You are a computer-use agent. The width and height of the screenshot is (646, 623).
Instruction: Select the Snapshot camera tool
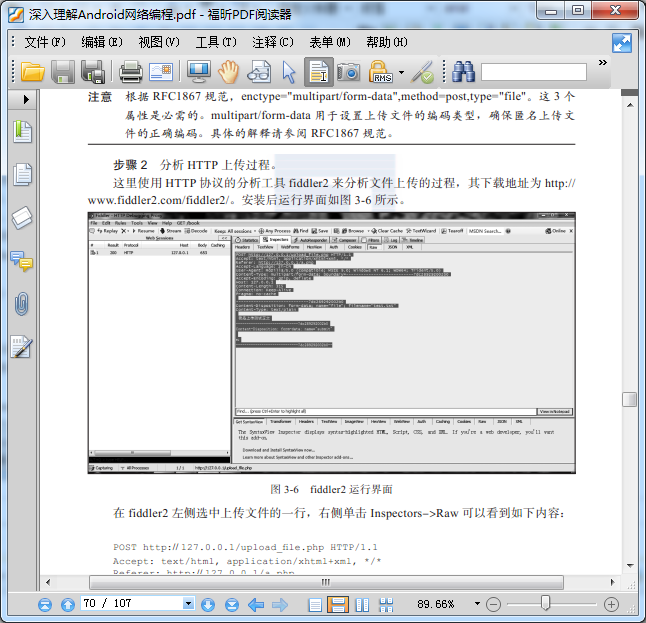click(349, 72)
